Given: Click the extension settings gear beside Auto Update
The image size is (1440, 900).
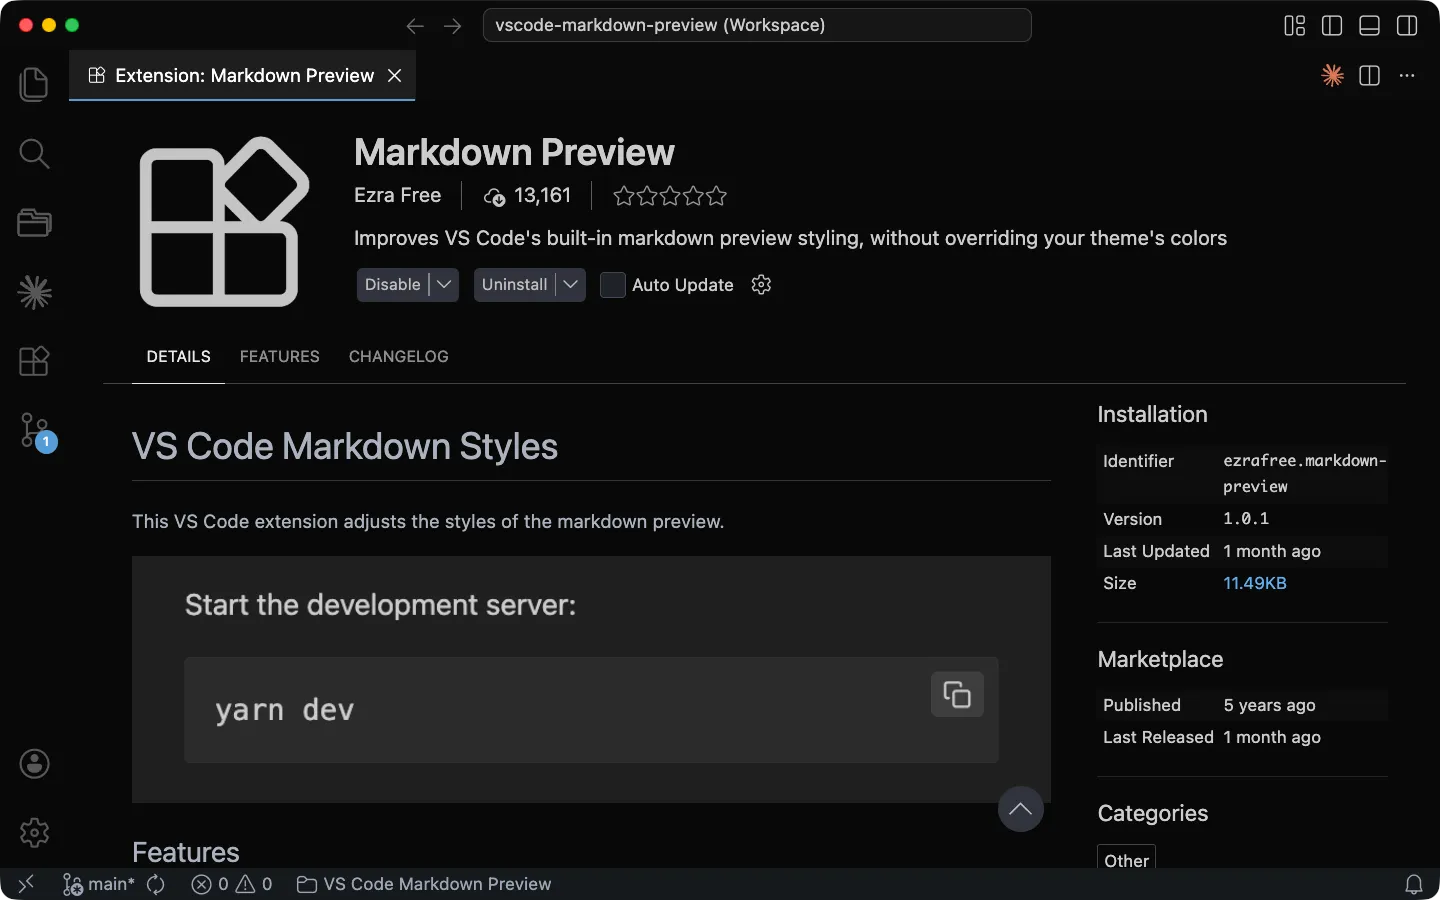Looking at the screenshot, I should click(x=761, y=285).
